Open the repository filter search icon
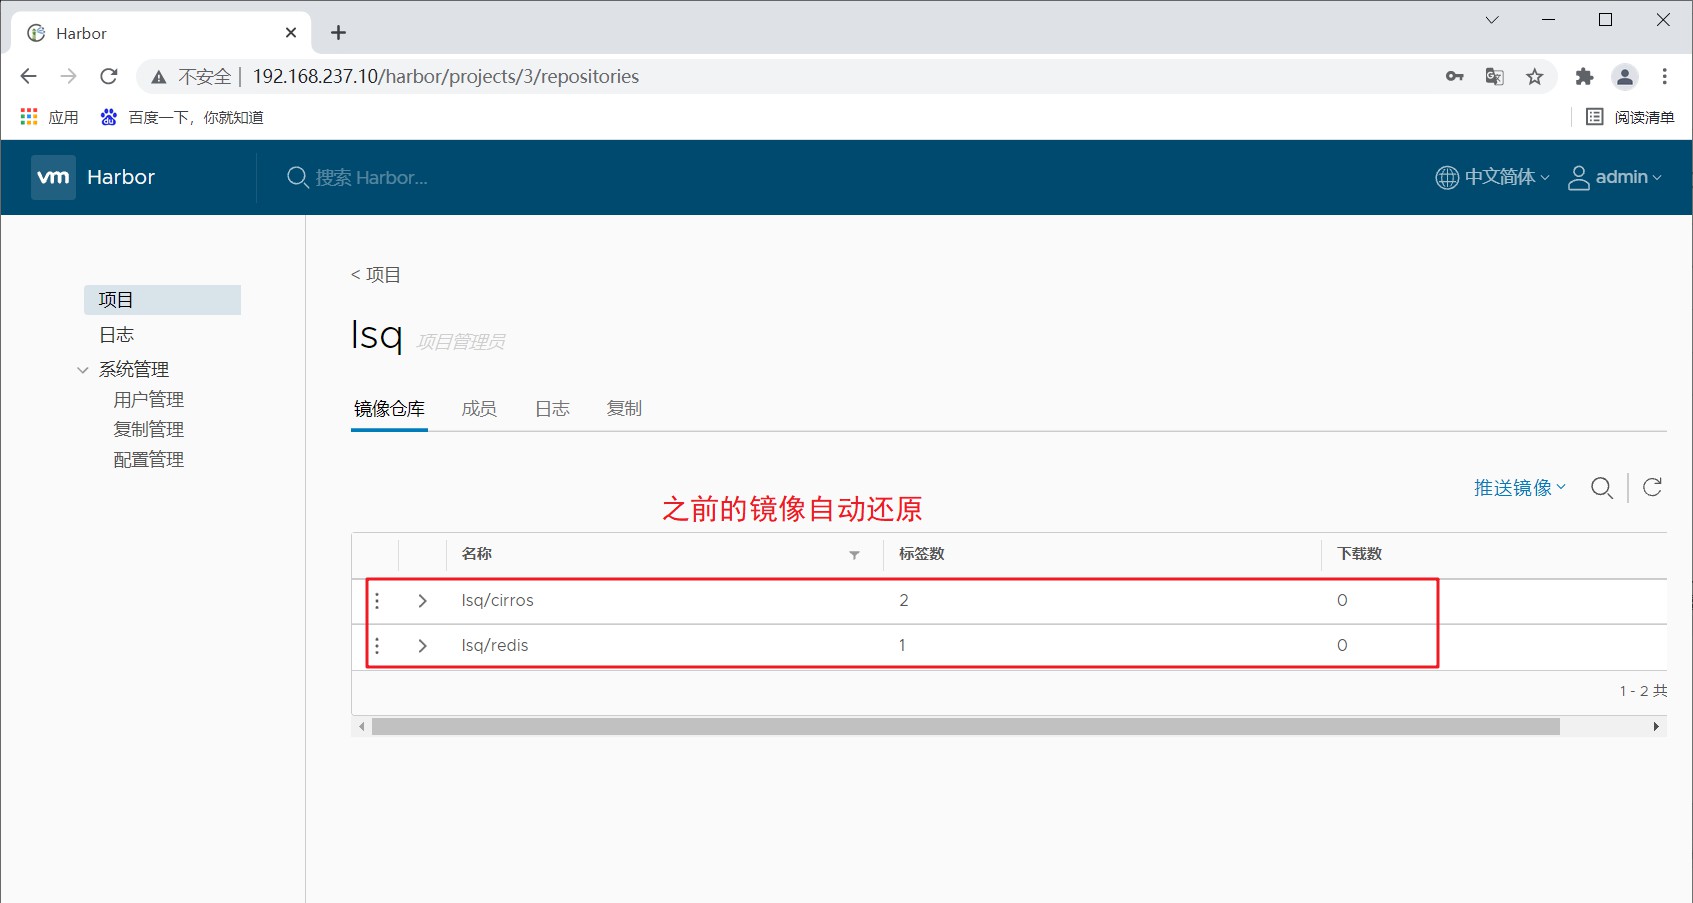Screen dimensions: 1693x903 pyautogui.click(x=1602, y=488)
